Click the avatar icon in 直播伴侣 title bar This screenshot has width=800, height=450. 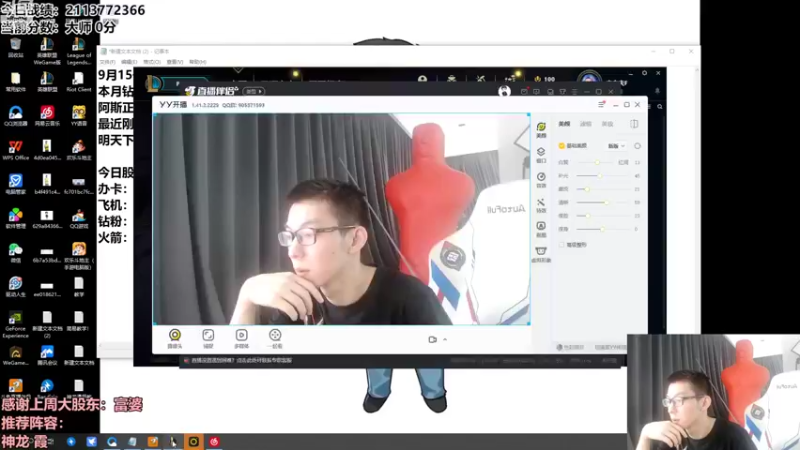[504, 91]
